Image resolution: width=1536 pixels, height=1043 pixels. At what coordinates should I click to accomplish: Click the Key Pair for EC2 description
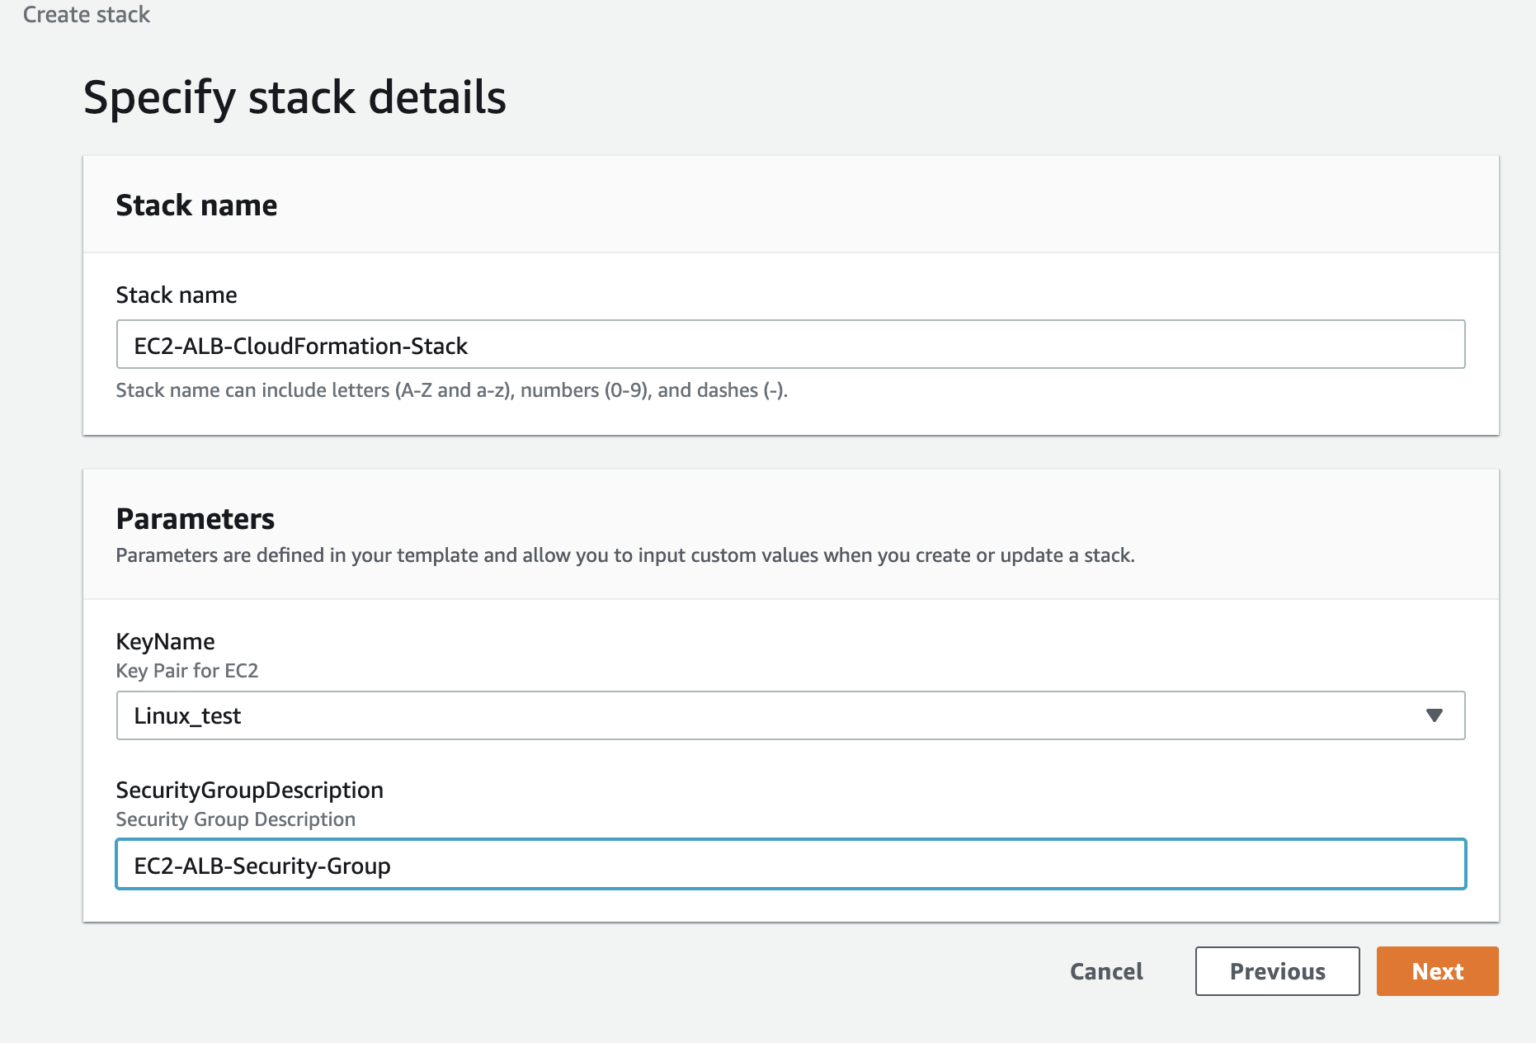pyautogui.click(x=187, y=671)
